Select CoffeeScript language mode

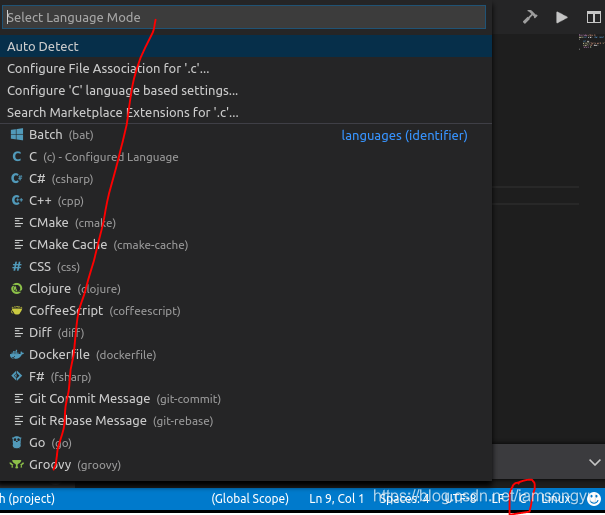click(x=246, y=311)
